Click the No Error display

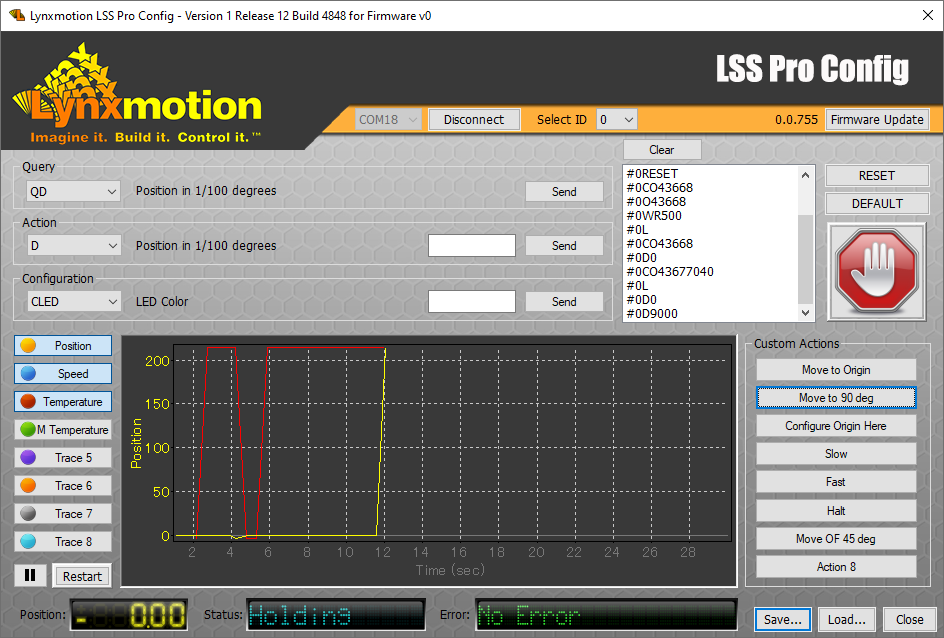tap(606, 615)
